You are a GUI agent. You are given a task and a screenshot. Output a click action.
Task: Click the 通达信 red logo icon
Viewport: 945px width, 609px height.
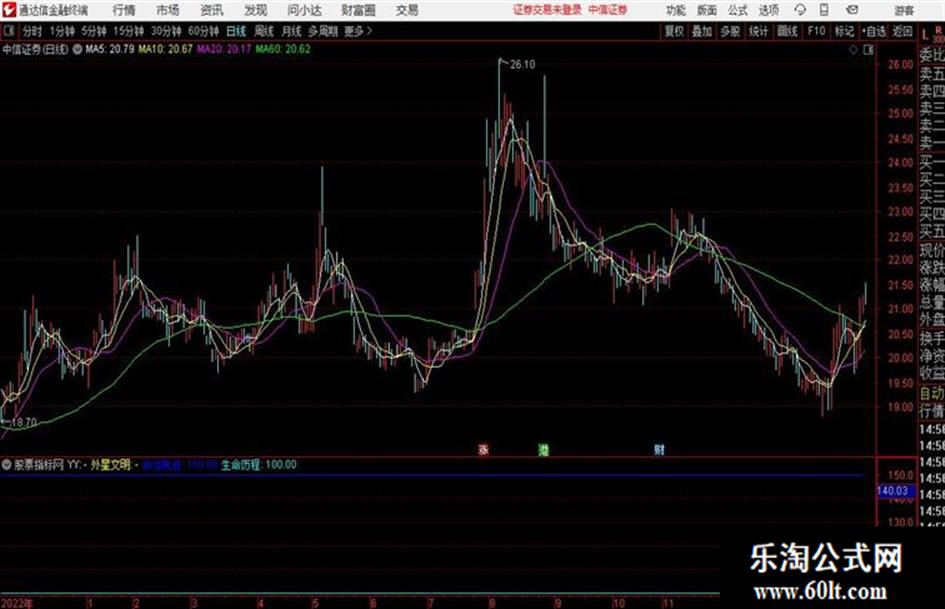click(8, 10)
